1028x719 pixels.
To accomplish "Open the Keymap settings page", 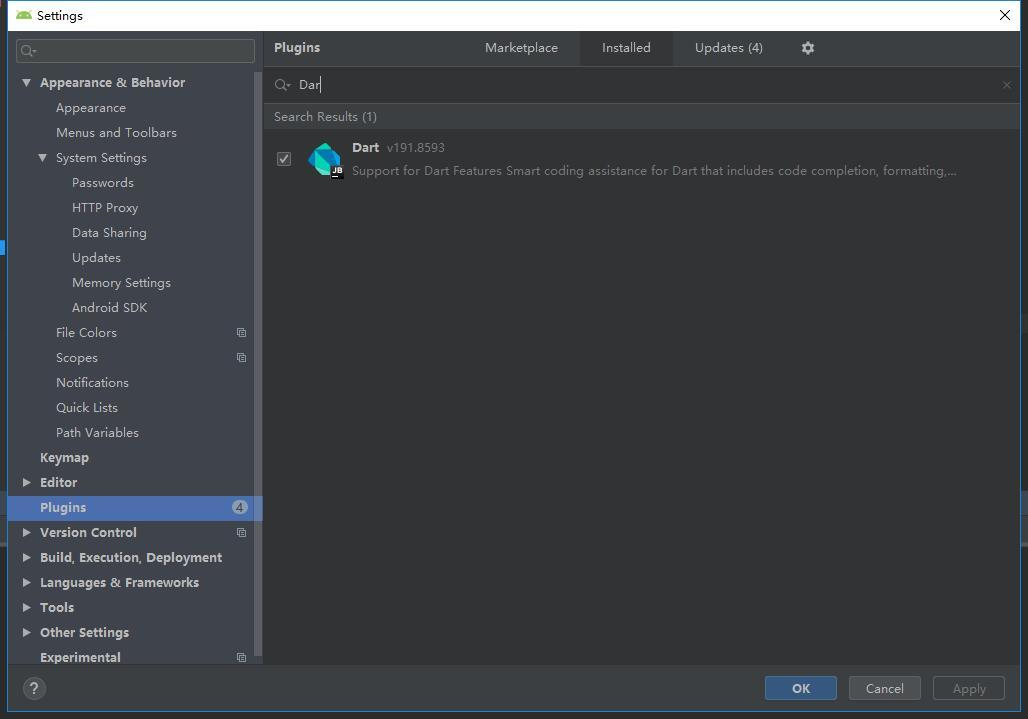I will click(x=64, y=457).
